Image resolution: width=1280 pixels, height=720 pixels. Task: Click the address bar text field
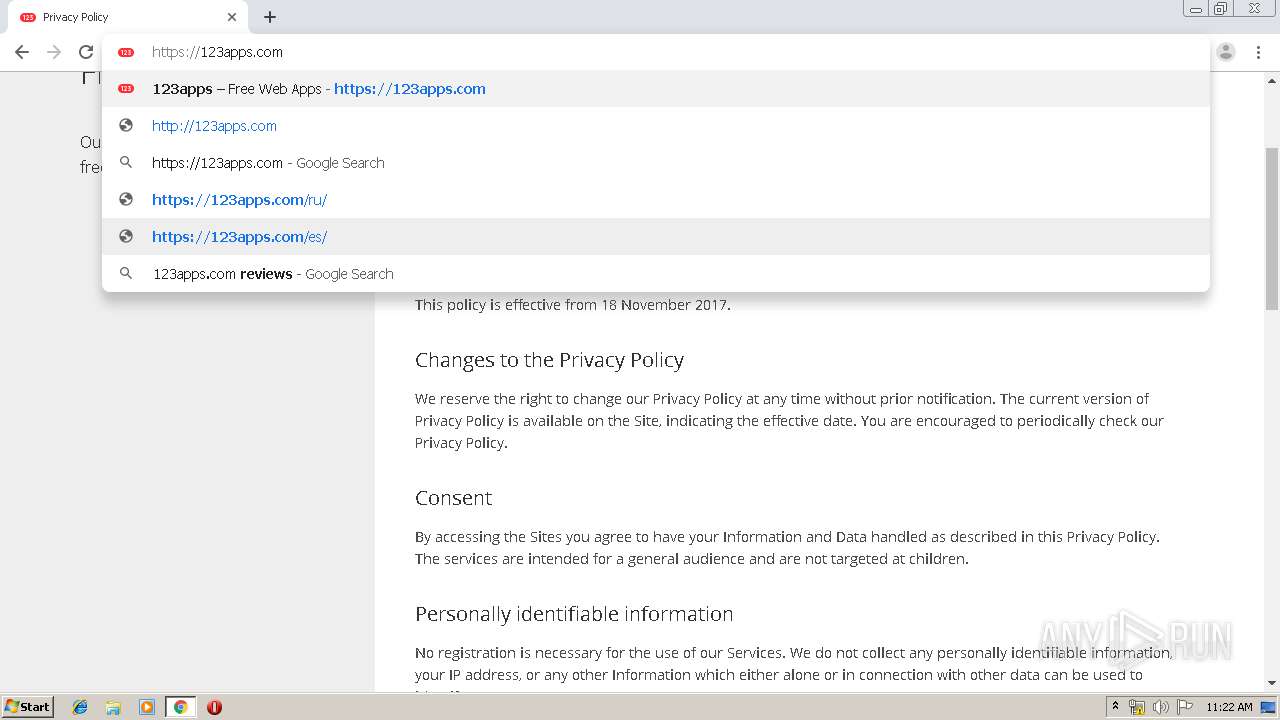600,52
